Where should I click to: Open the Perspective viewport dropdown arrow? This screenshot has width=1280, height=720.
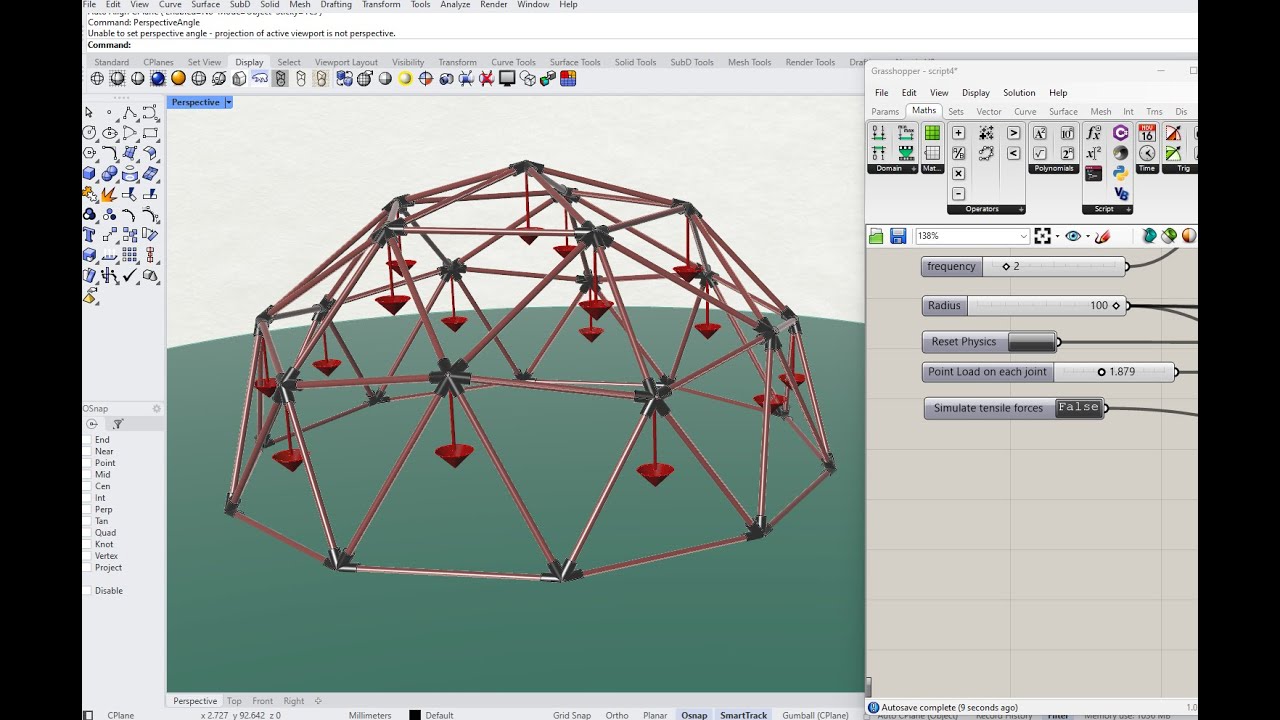pyautogui.click(x=228, y=102)
